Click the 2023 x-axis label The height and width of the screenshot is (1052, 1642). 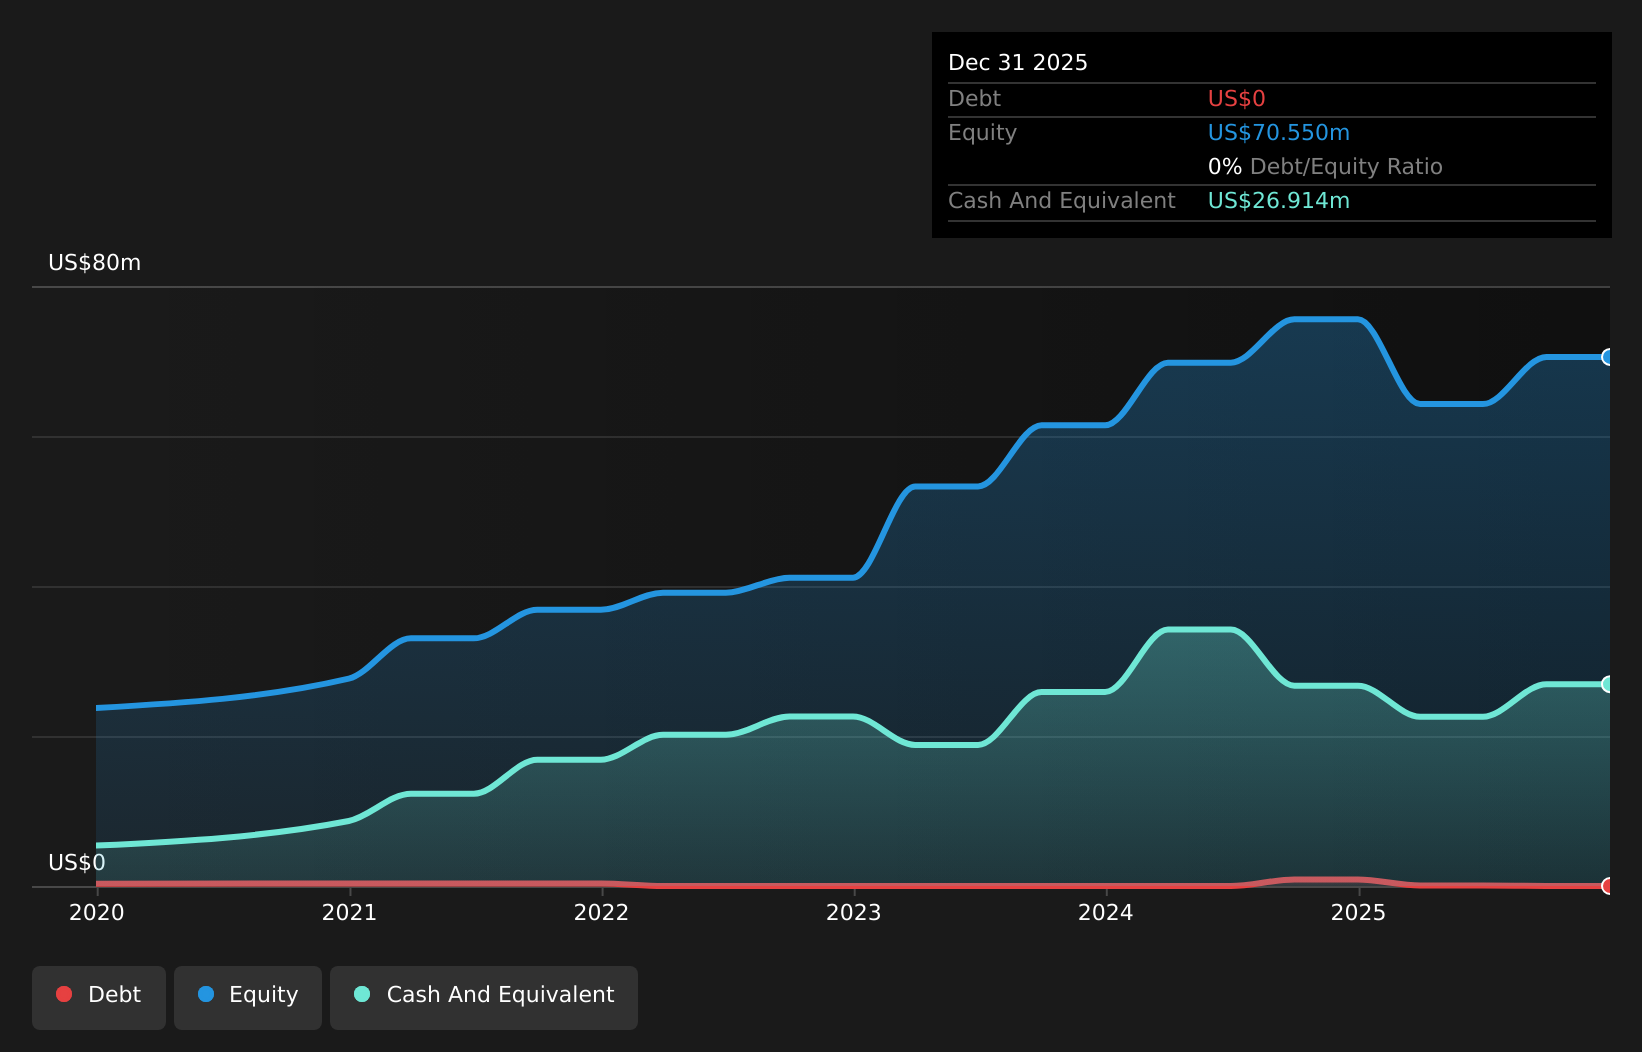[x=854, y=912]
